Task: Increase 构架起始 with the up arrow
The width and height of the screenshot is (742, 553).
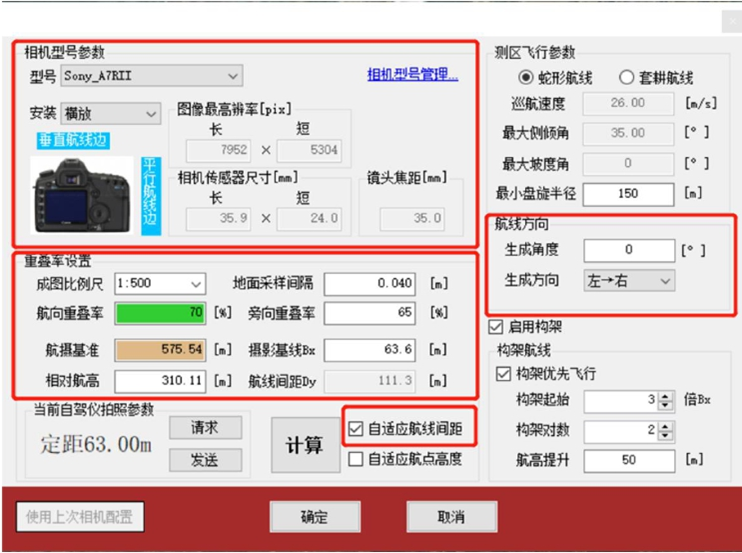Action: tap(665, 396)
